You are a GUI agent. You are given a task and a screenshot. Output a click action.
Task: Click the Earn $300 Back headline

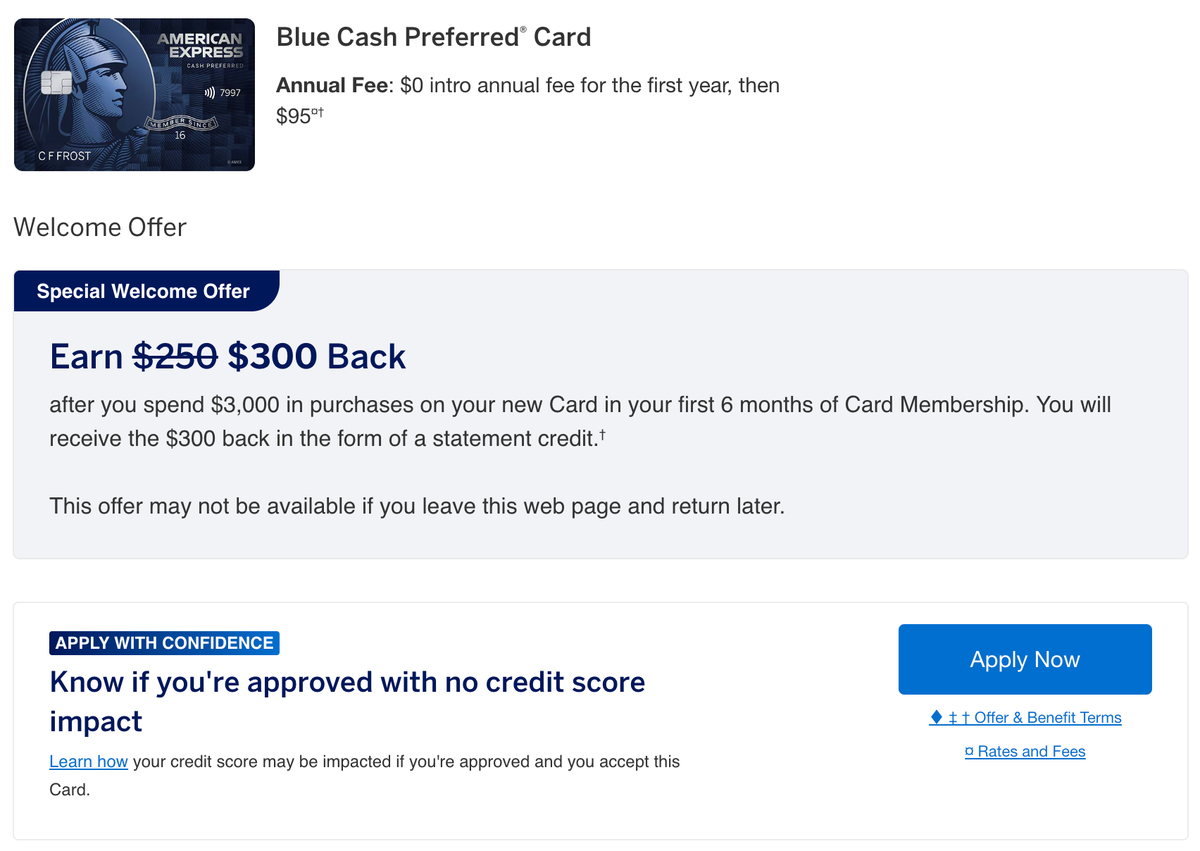click(227, 356)
